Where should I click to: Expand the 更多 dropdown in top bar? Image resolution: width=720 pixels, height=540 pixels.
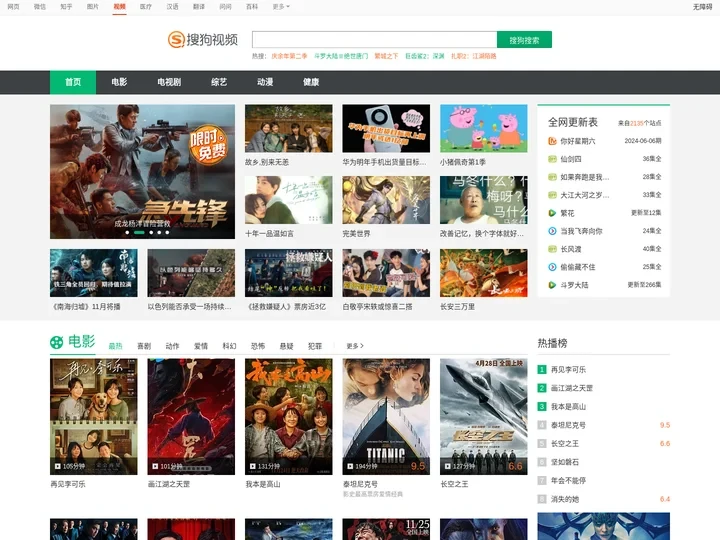coord(281,7)
